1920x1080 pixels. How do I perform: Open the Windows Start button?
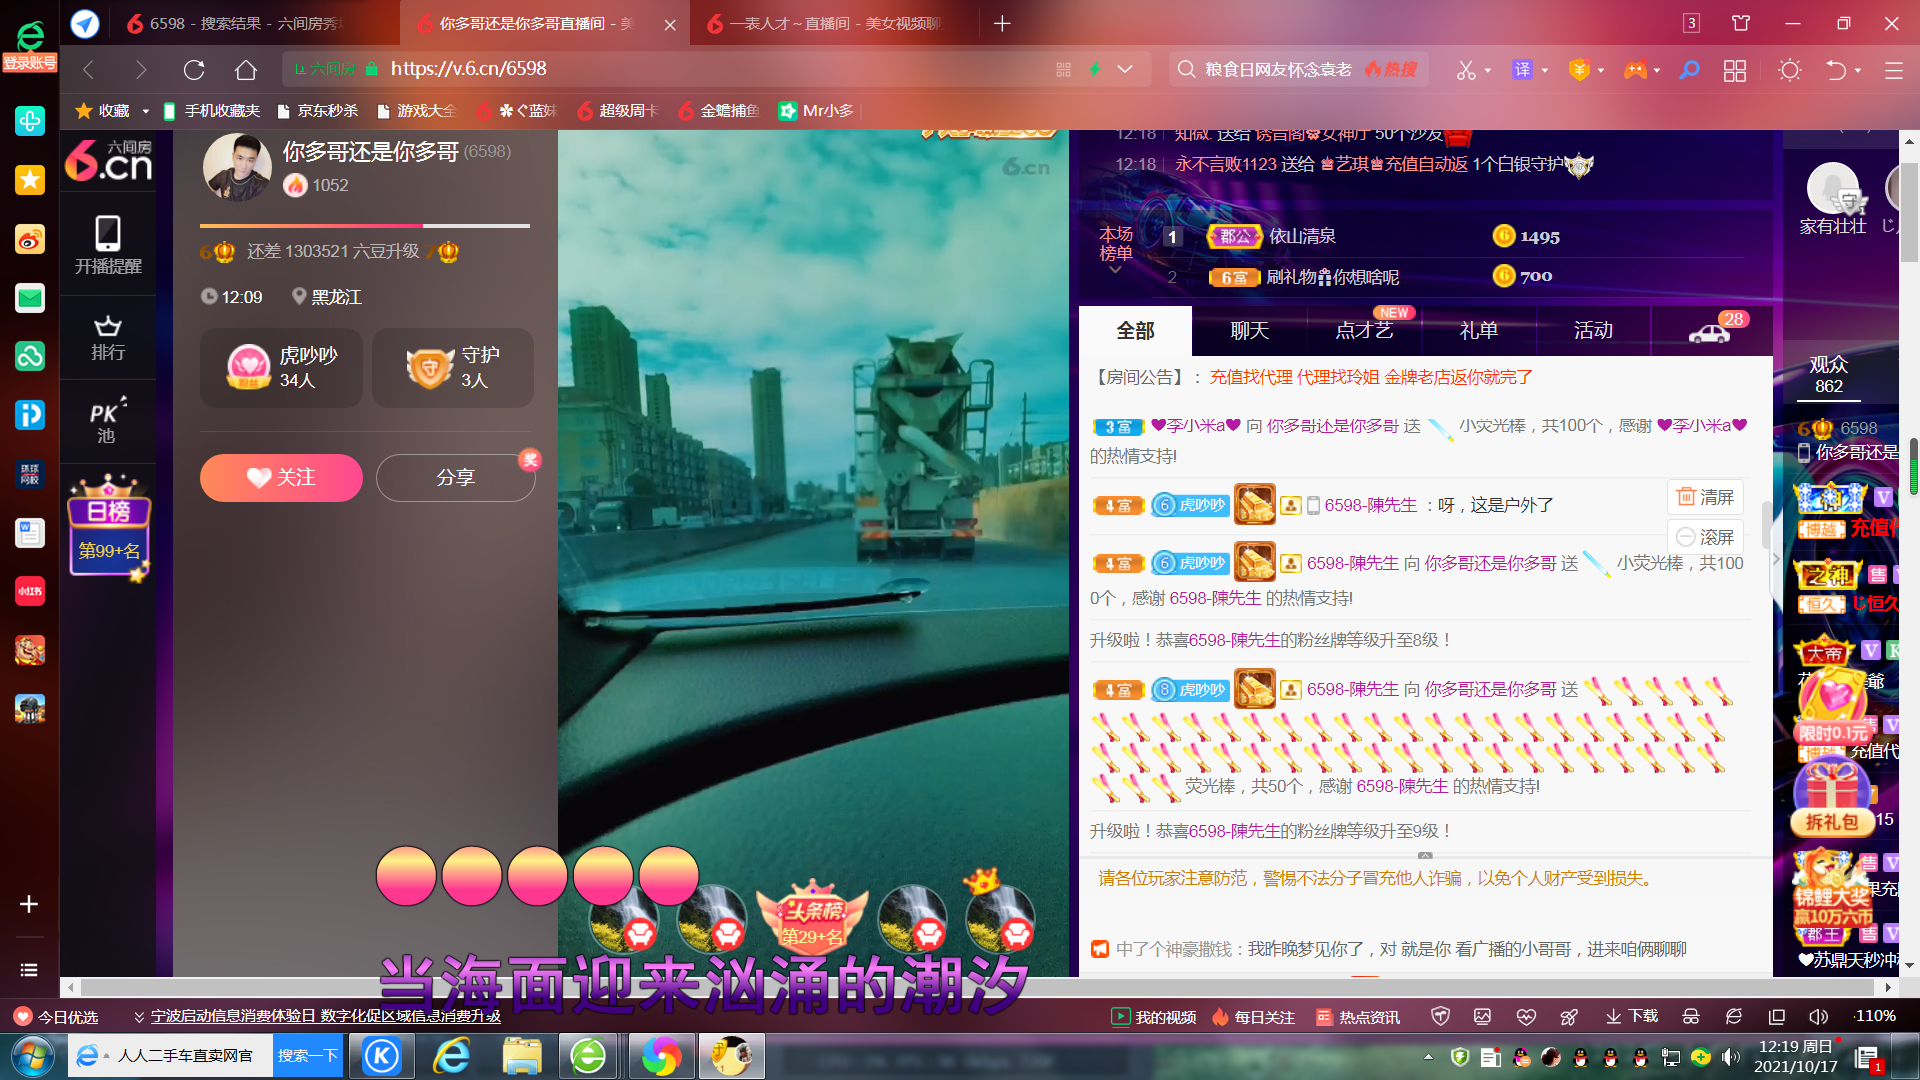(x=32, y=1057)
